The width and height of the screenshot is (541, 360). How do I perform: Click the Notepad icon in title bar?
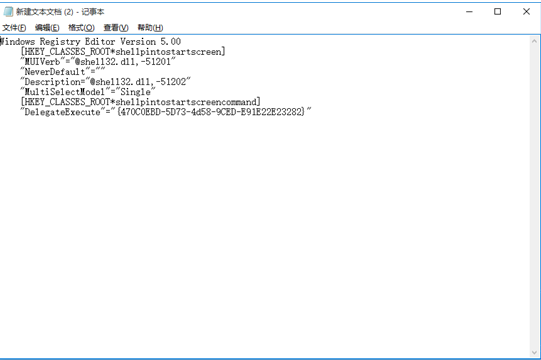[8, 12]
